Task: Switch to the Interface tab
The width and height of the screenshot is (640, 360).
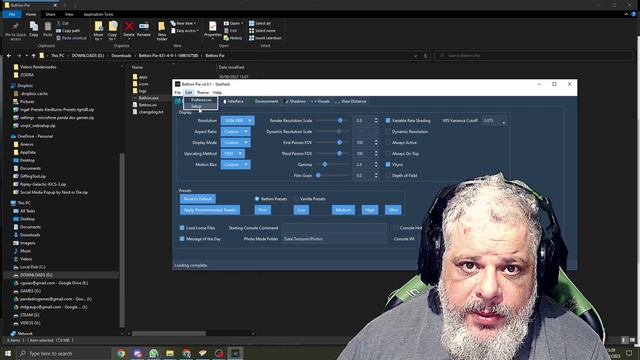Action: [x=233, y=101]
